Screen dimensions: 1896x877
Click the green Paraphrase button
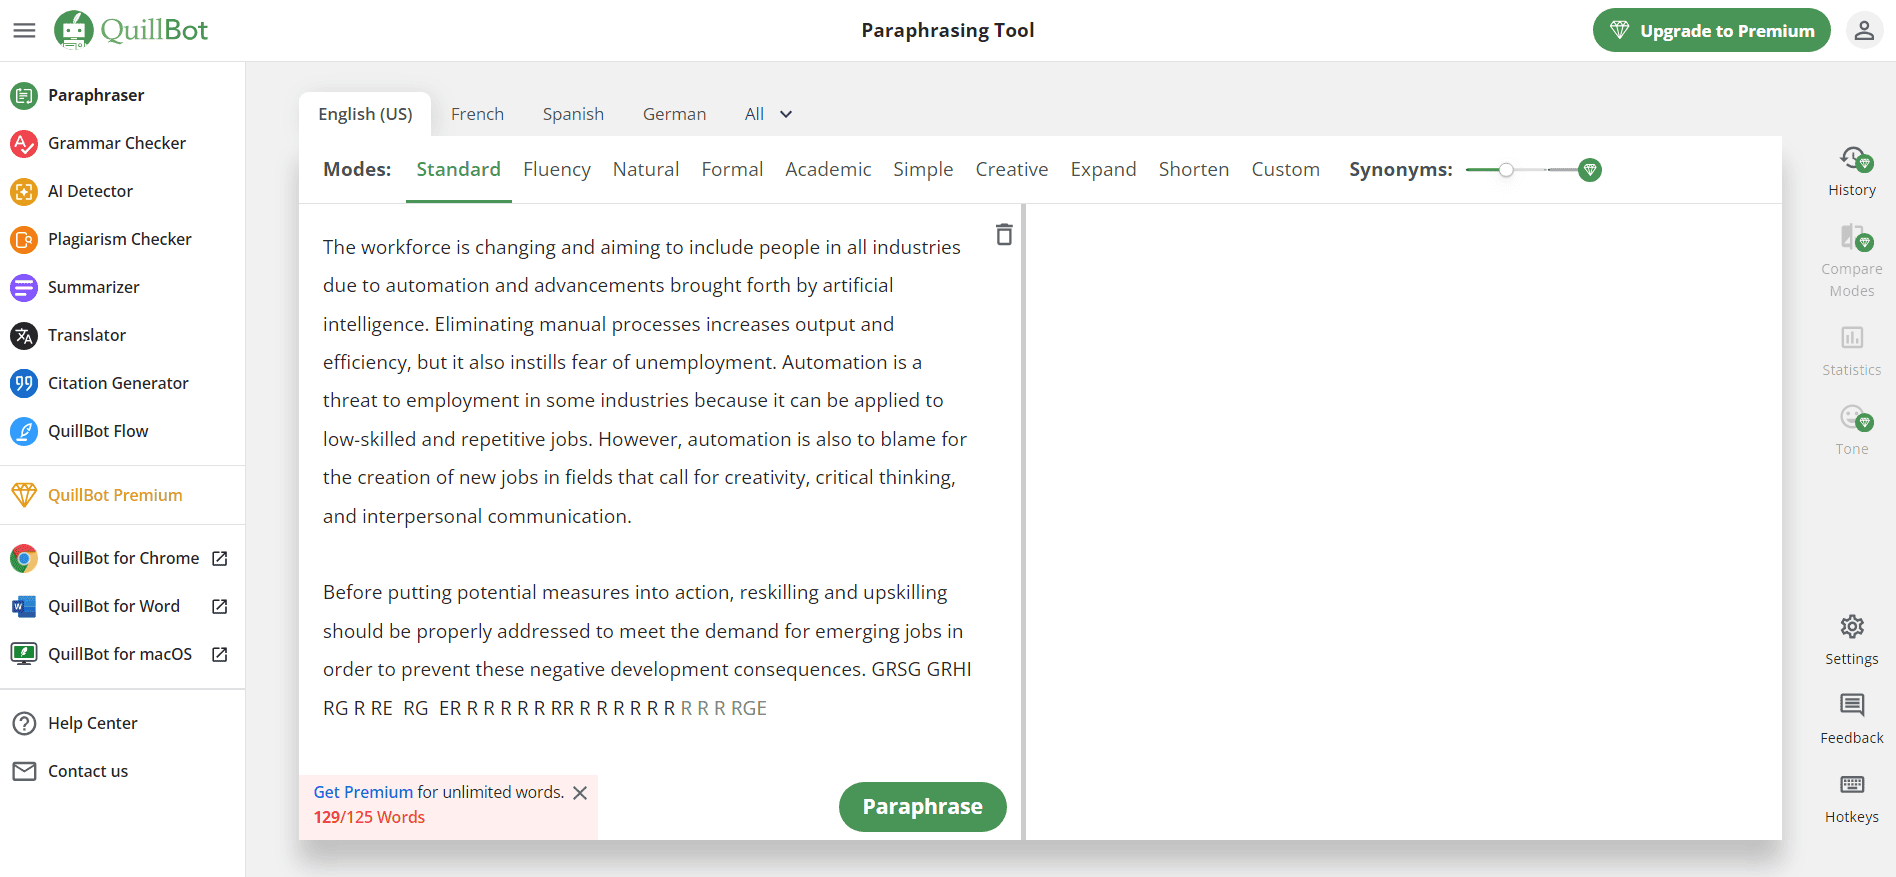(x=922, y=806)
